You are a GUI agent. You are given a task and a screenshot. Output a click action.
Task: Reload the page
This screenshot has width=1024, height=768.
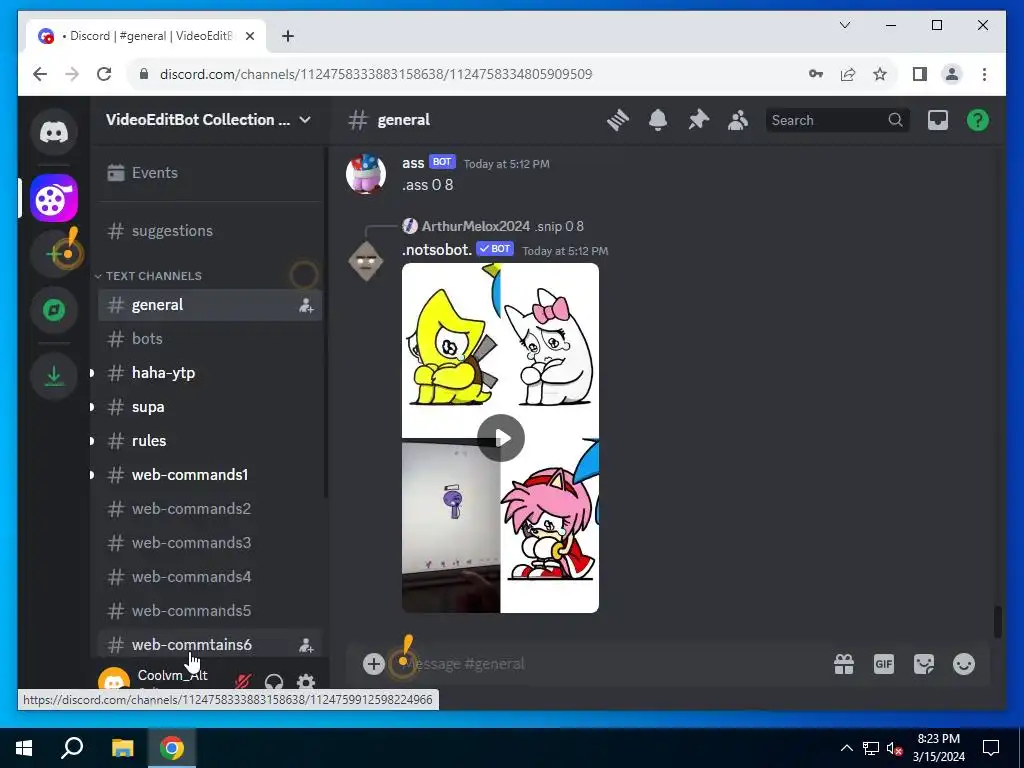pos(104,74)
